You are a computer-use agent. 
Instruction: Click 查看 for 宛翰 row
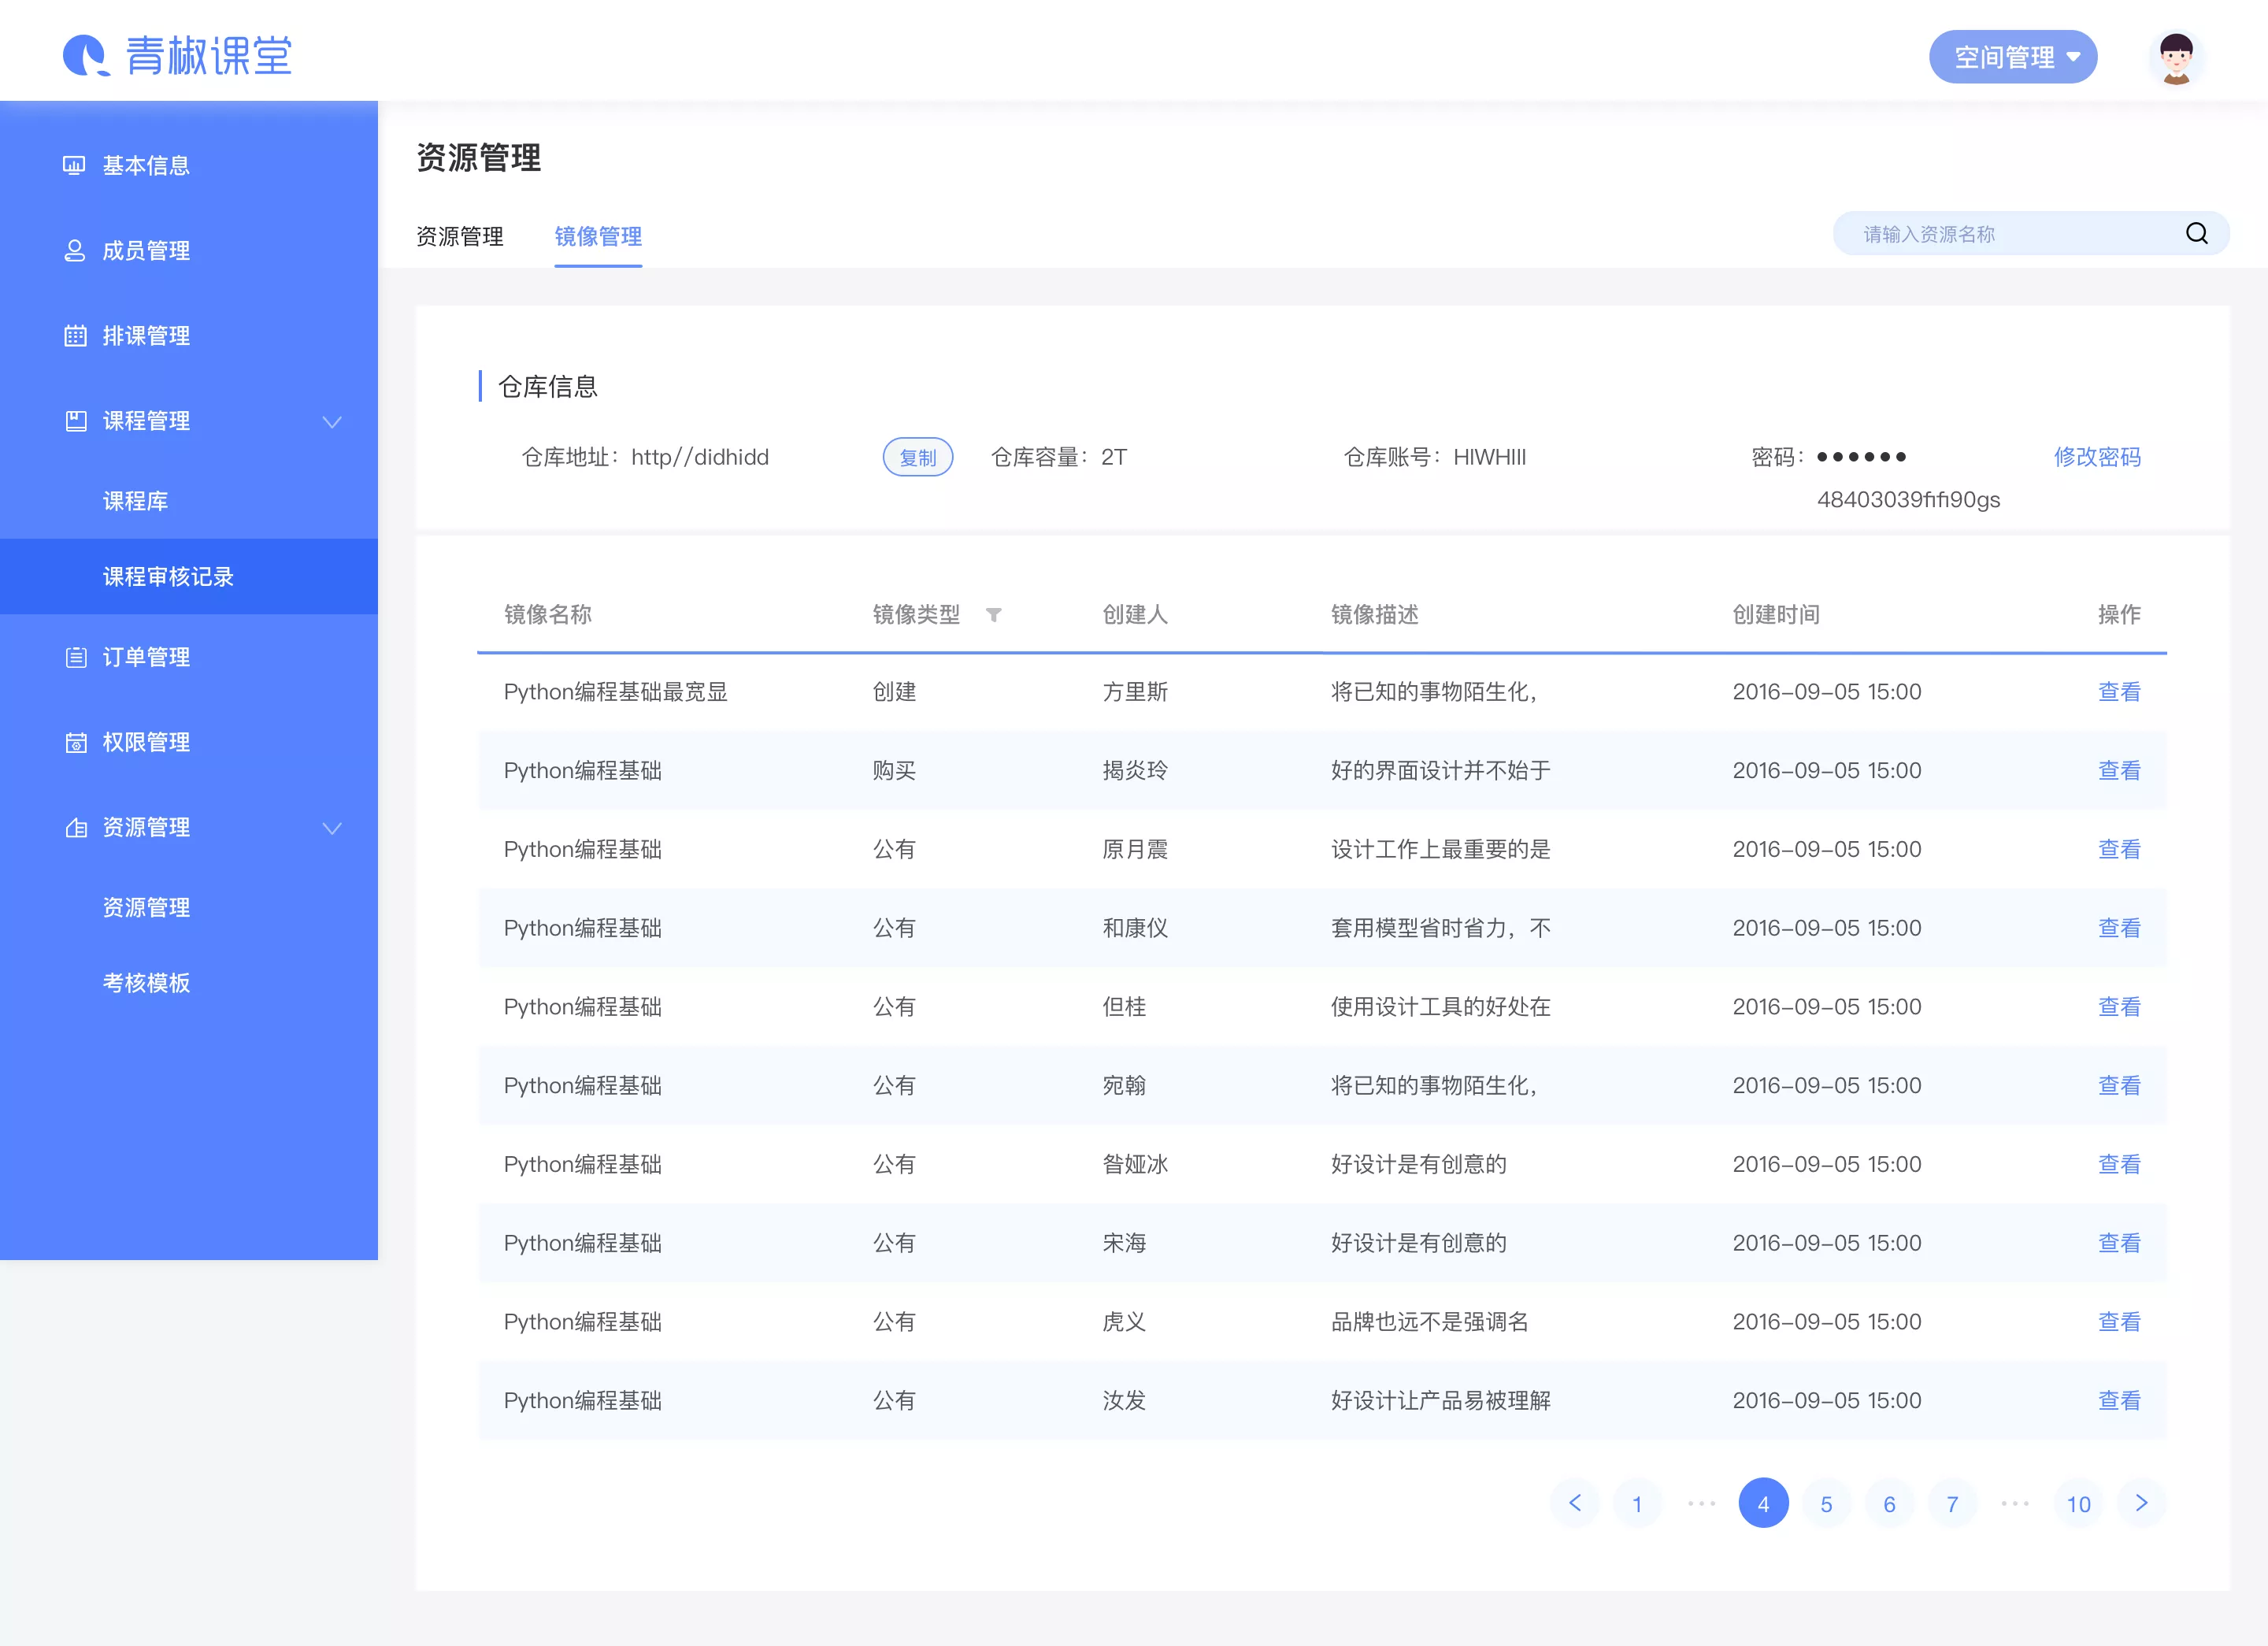(x=2119, y=1086)
